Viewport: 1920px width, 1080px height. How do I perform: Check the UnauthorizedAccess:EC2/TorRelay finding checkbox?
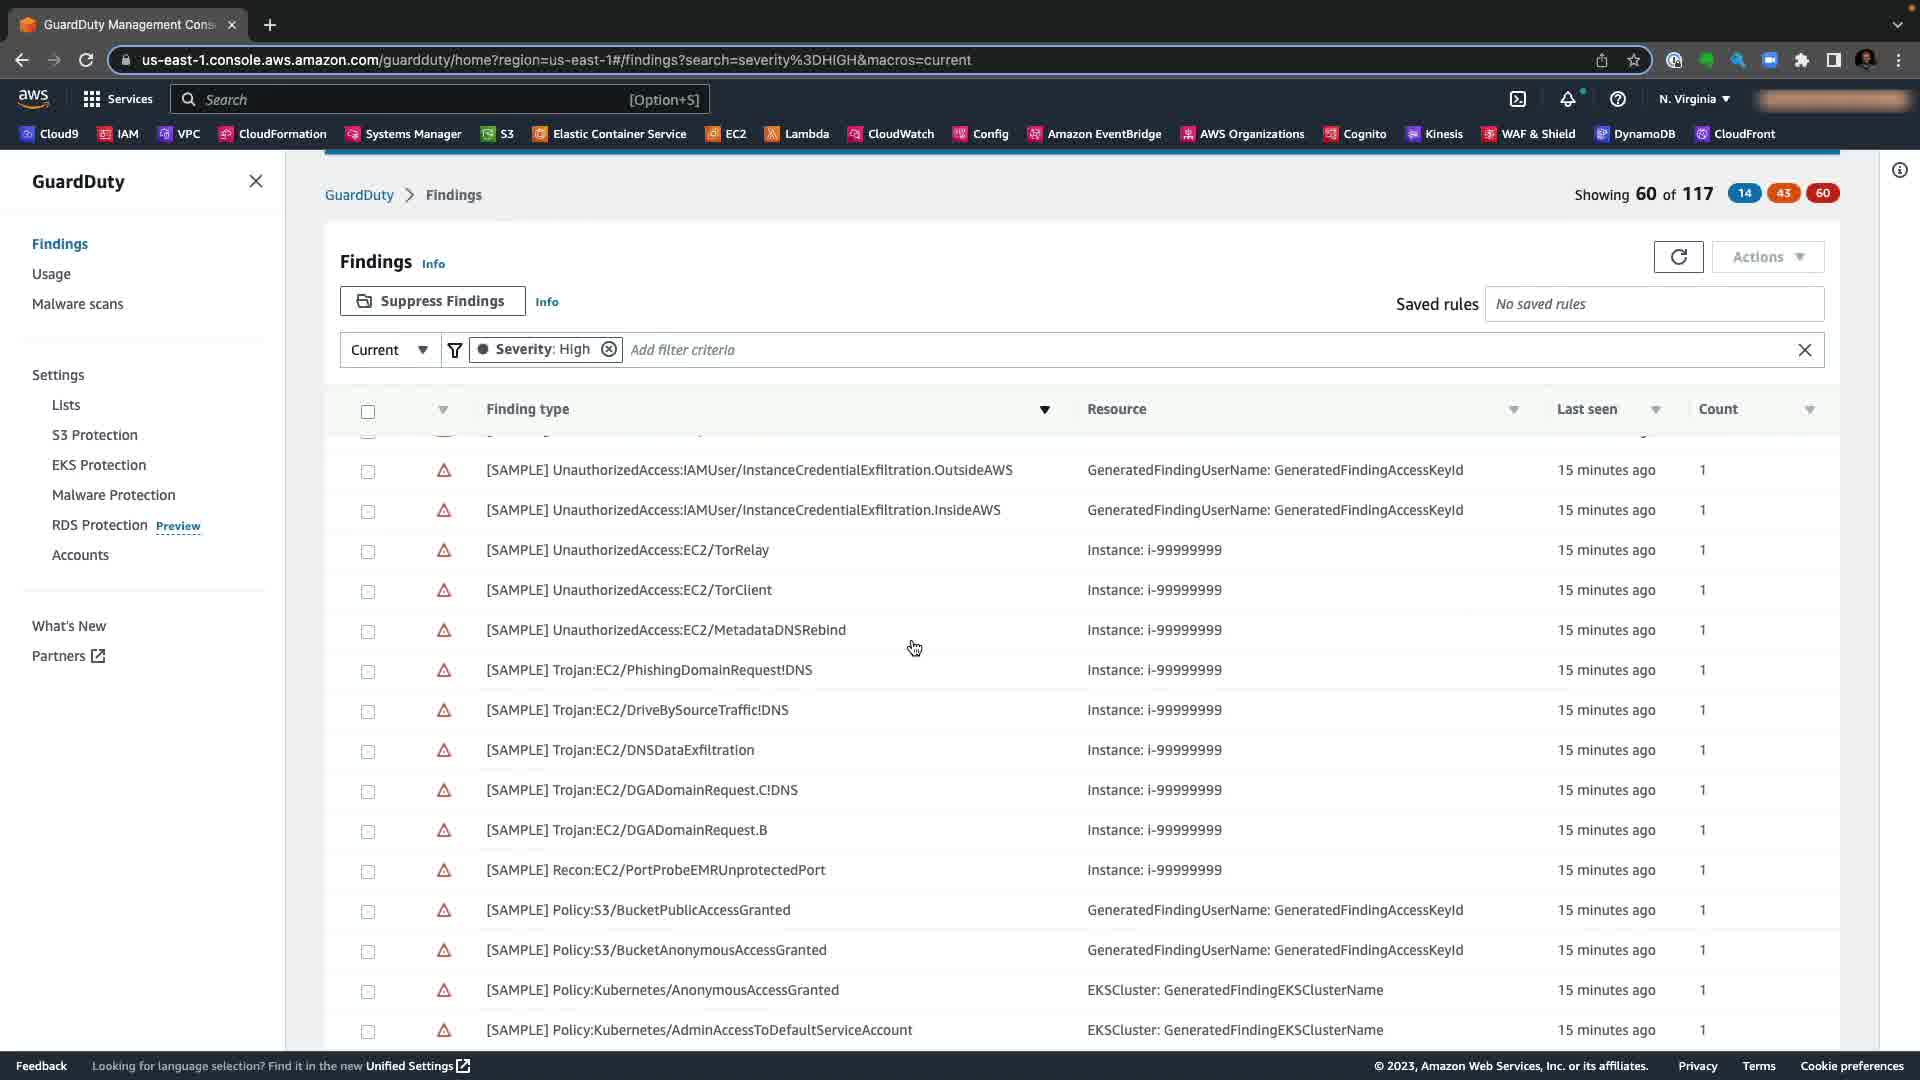(x=368, y=551)
